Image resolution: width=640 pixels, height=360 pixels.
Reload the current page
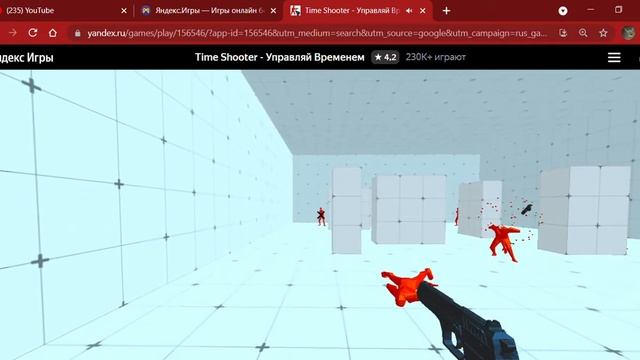[33, 33]
